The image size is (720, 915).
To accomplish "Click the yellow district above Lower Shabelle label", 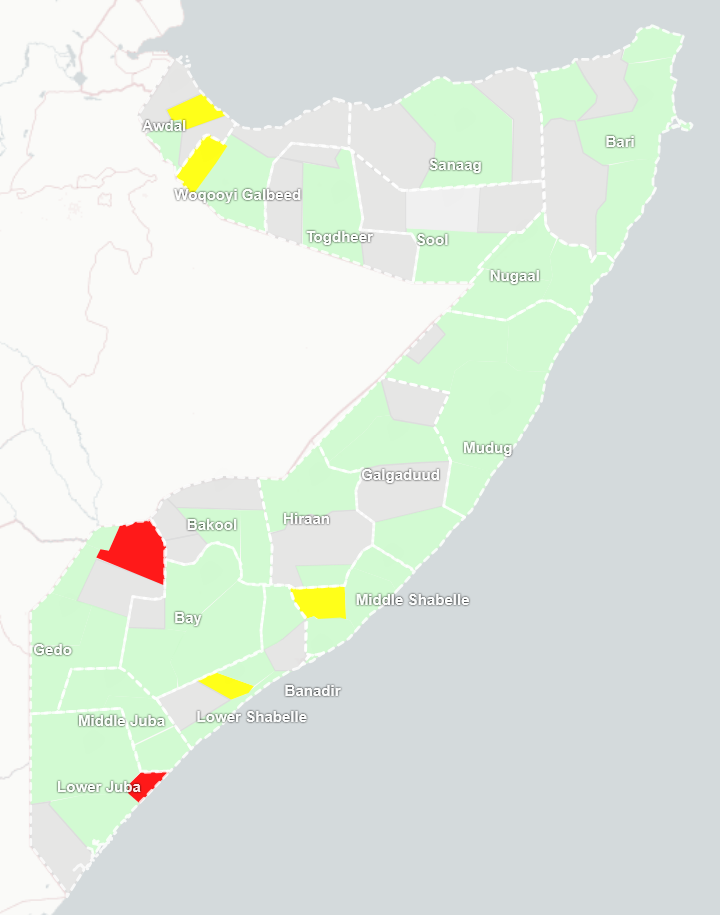I will [226, 686].
